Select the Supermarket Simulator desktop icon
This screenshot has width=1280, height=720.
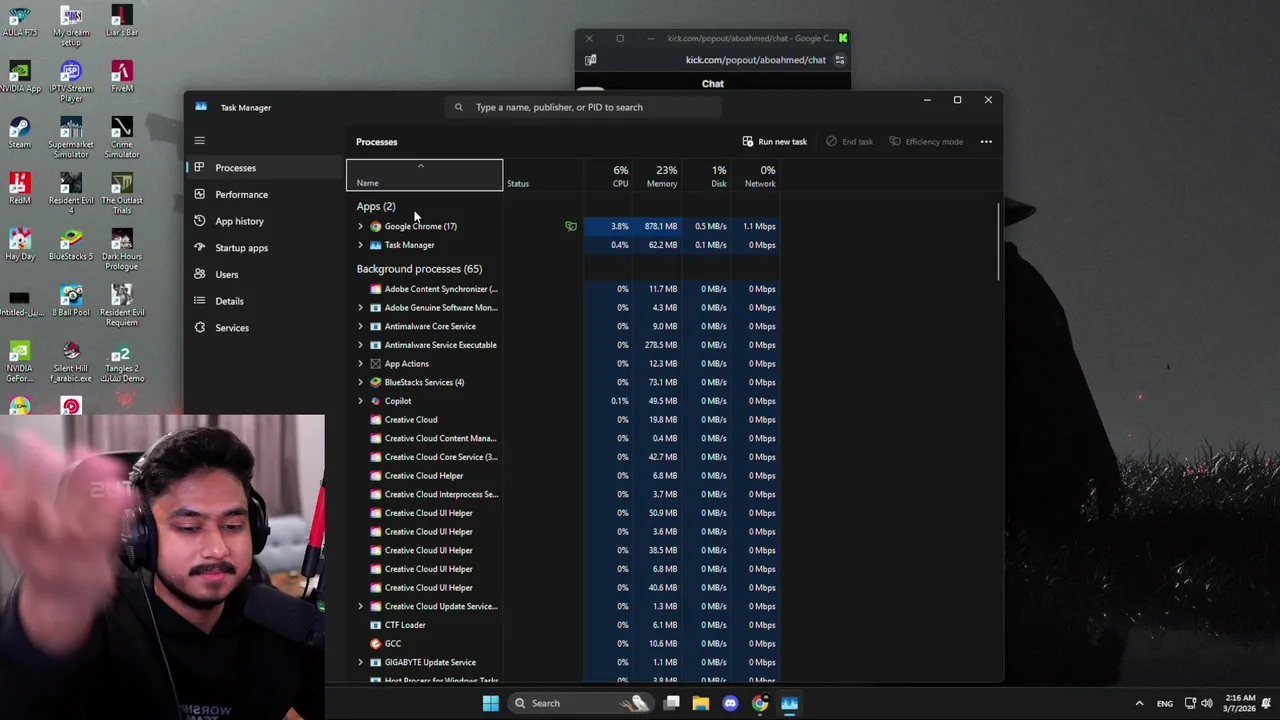(70, 137)
